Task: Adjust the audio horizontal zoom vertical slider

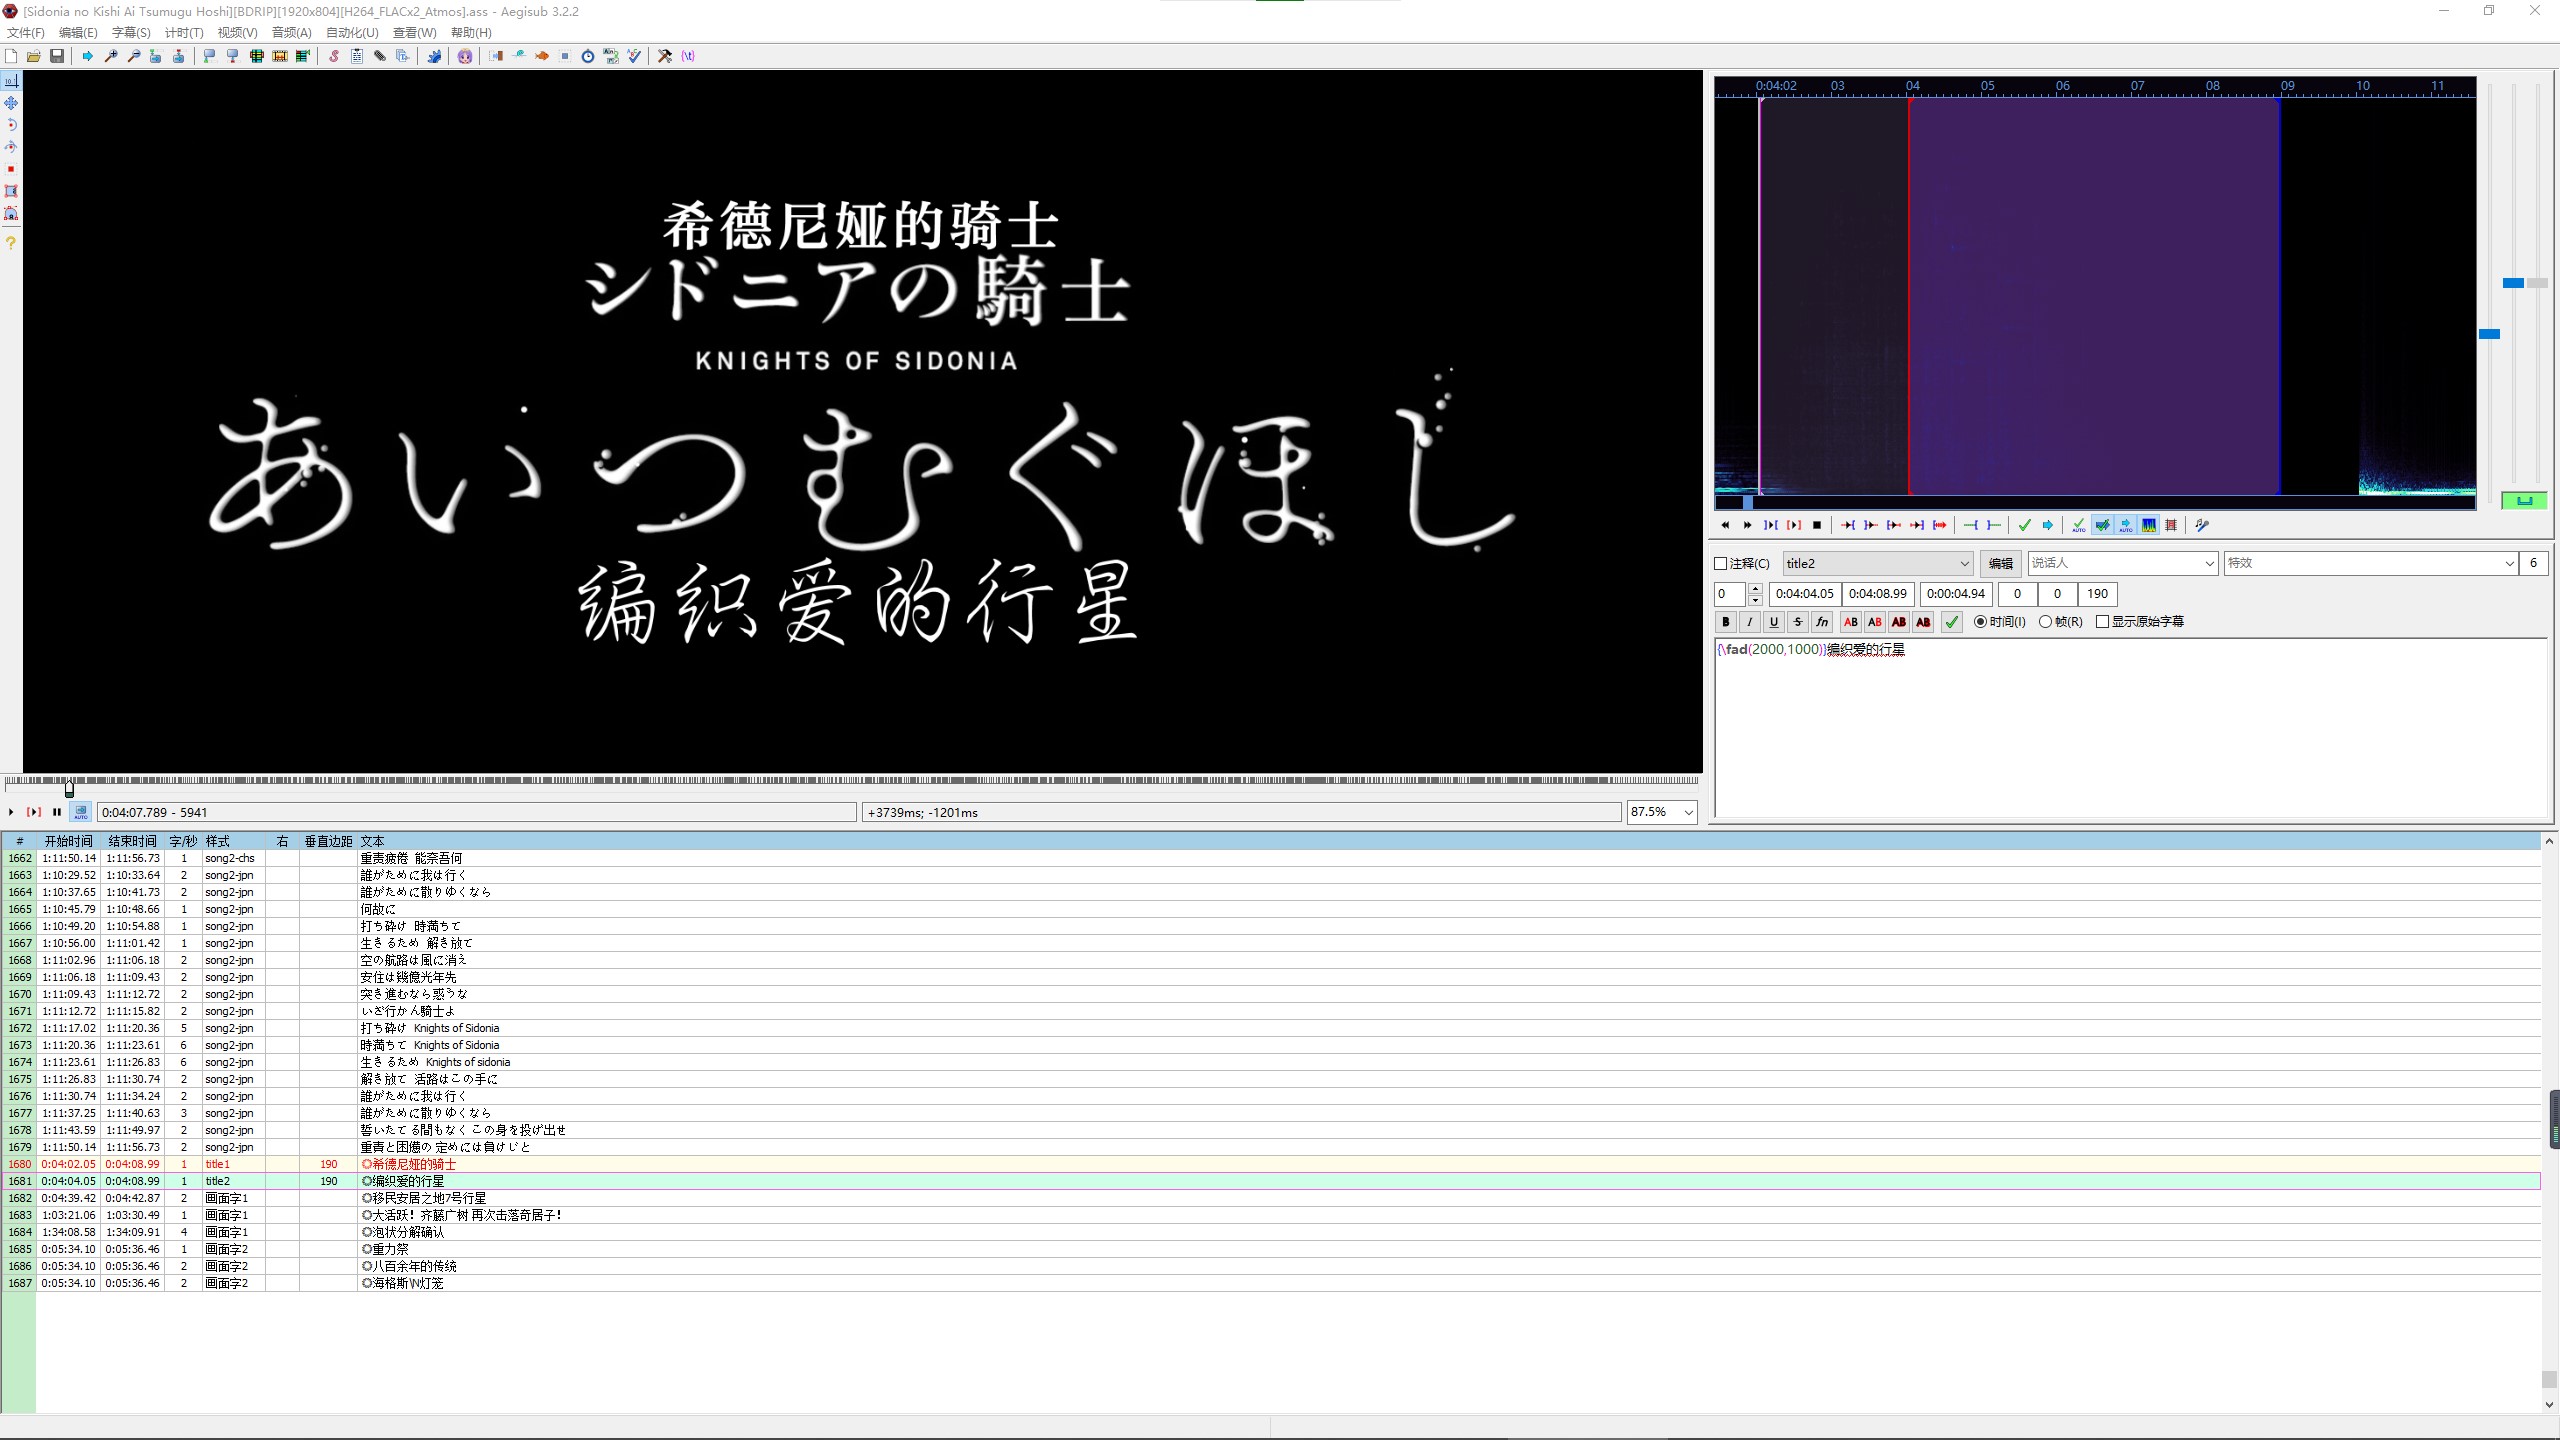Action: (2489, 334)
